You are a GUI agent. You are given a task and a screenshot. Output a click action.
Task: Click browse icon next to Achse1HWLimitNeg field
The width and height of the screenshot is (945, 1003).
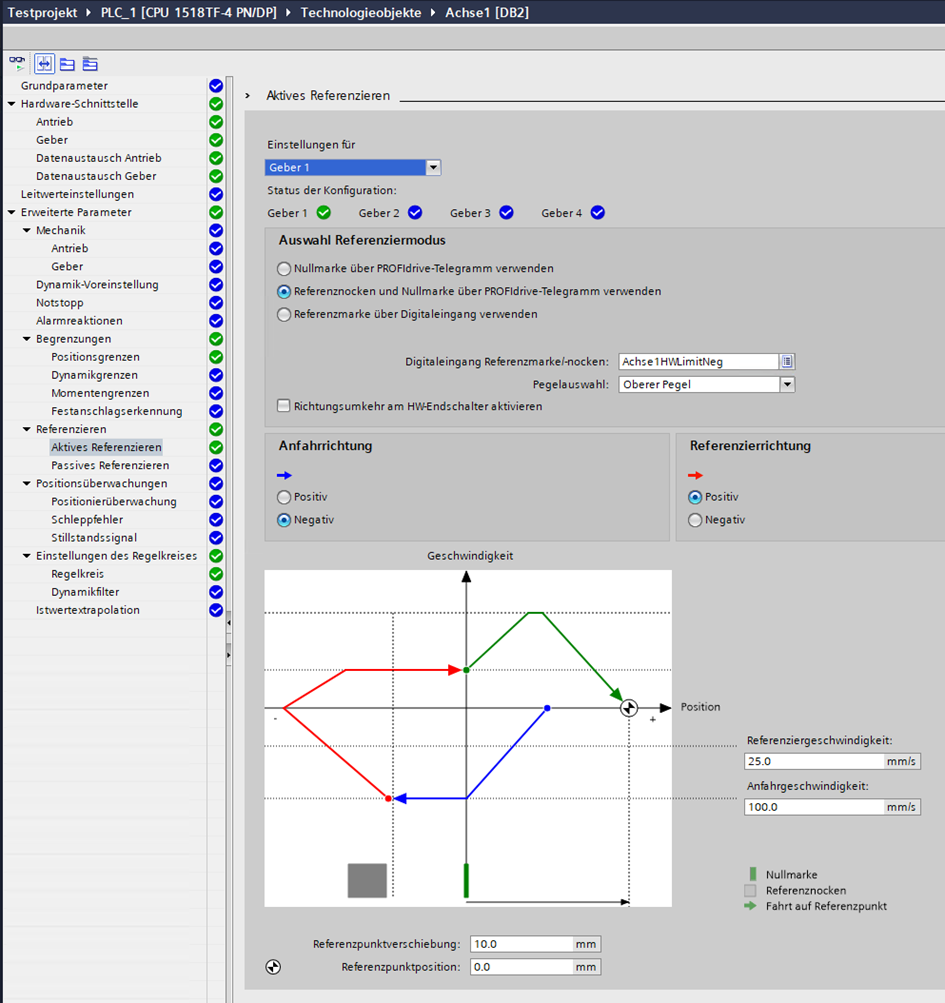coord(787,361)
